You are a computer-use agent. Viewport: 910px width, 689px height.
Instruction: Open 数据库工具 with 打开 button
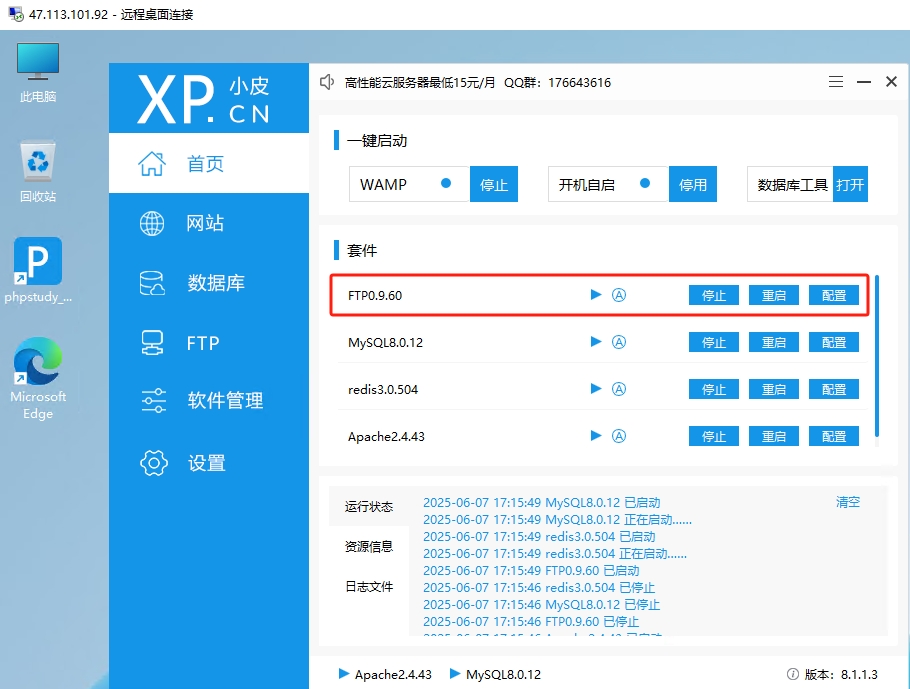click(850, 185)
